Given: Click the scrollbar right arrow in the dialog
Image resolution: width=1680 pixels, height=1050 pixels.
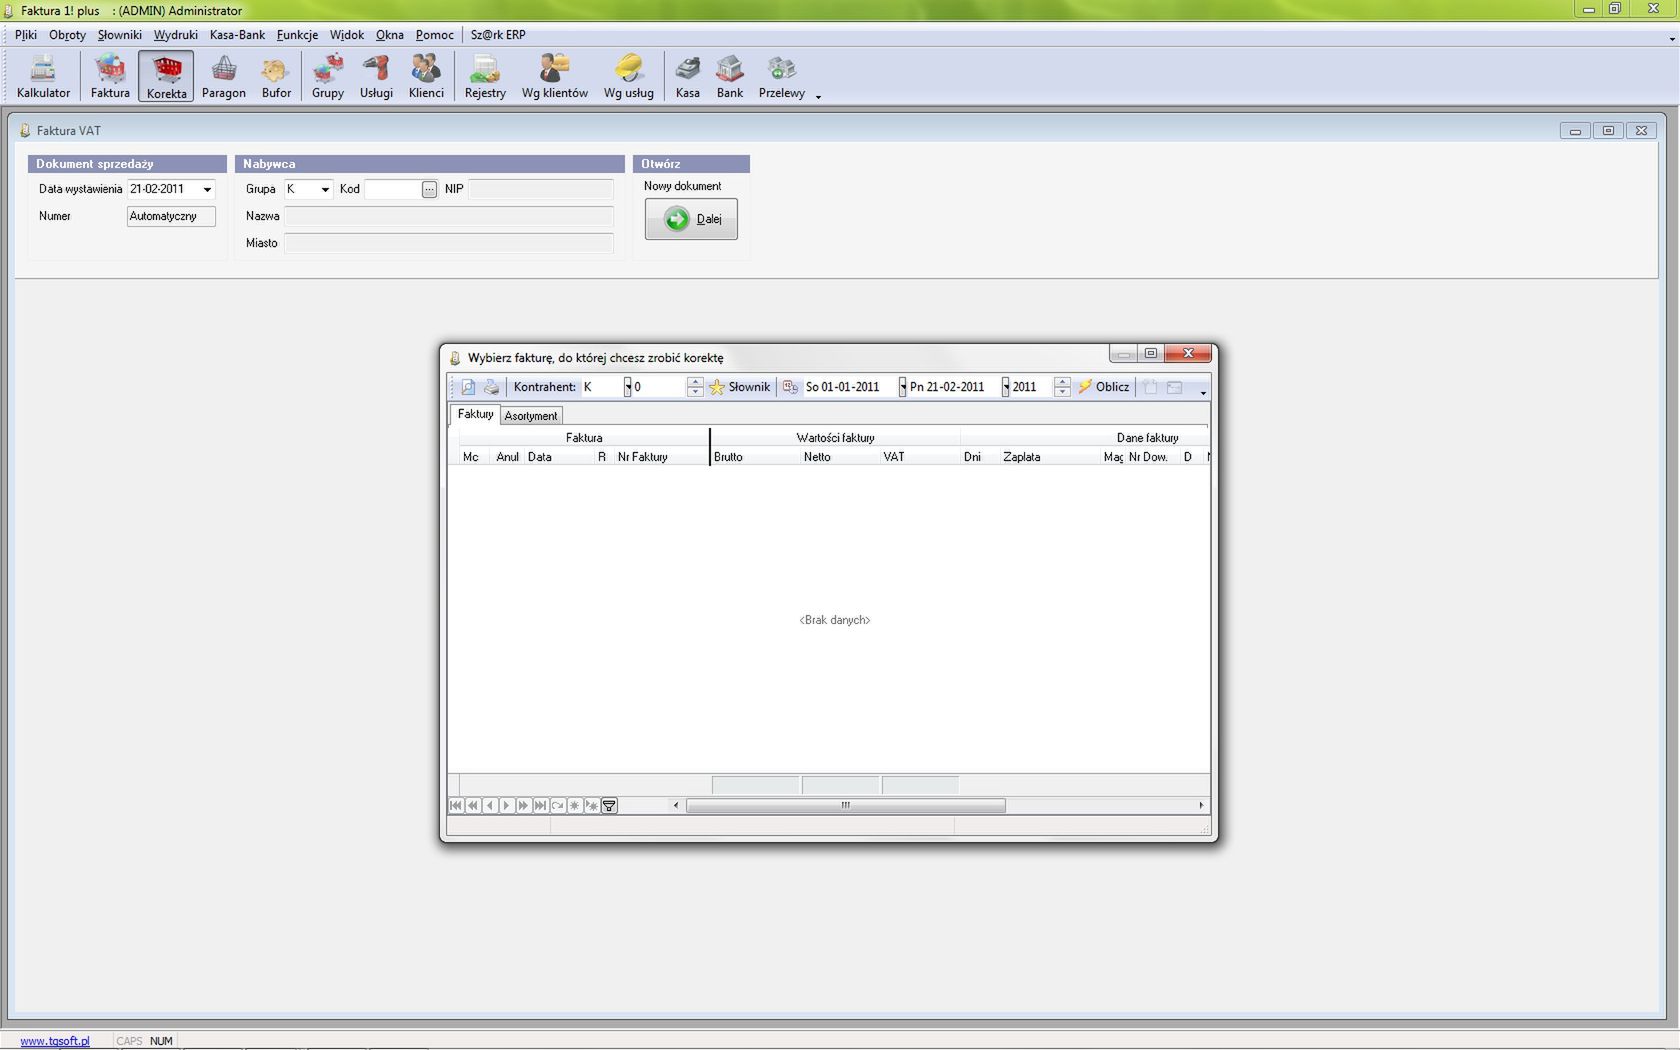Looking at the screenshot, I should pyautogui.click(x=1201, y=805).
